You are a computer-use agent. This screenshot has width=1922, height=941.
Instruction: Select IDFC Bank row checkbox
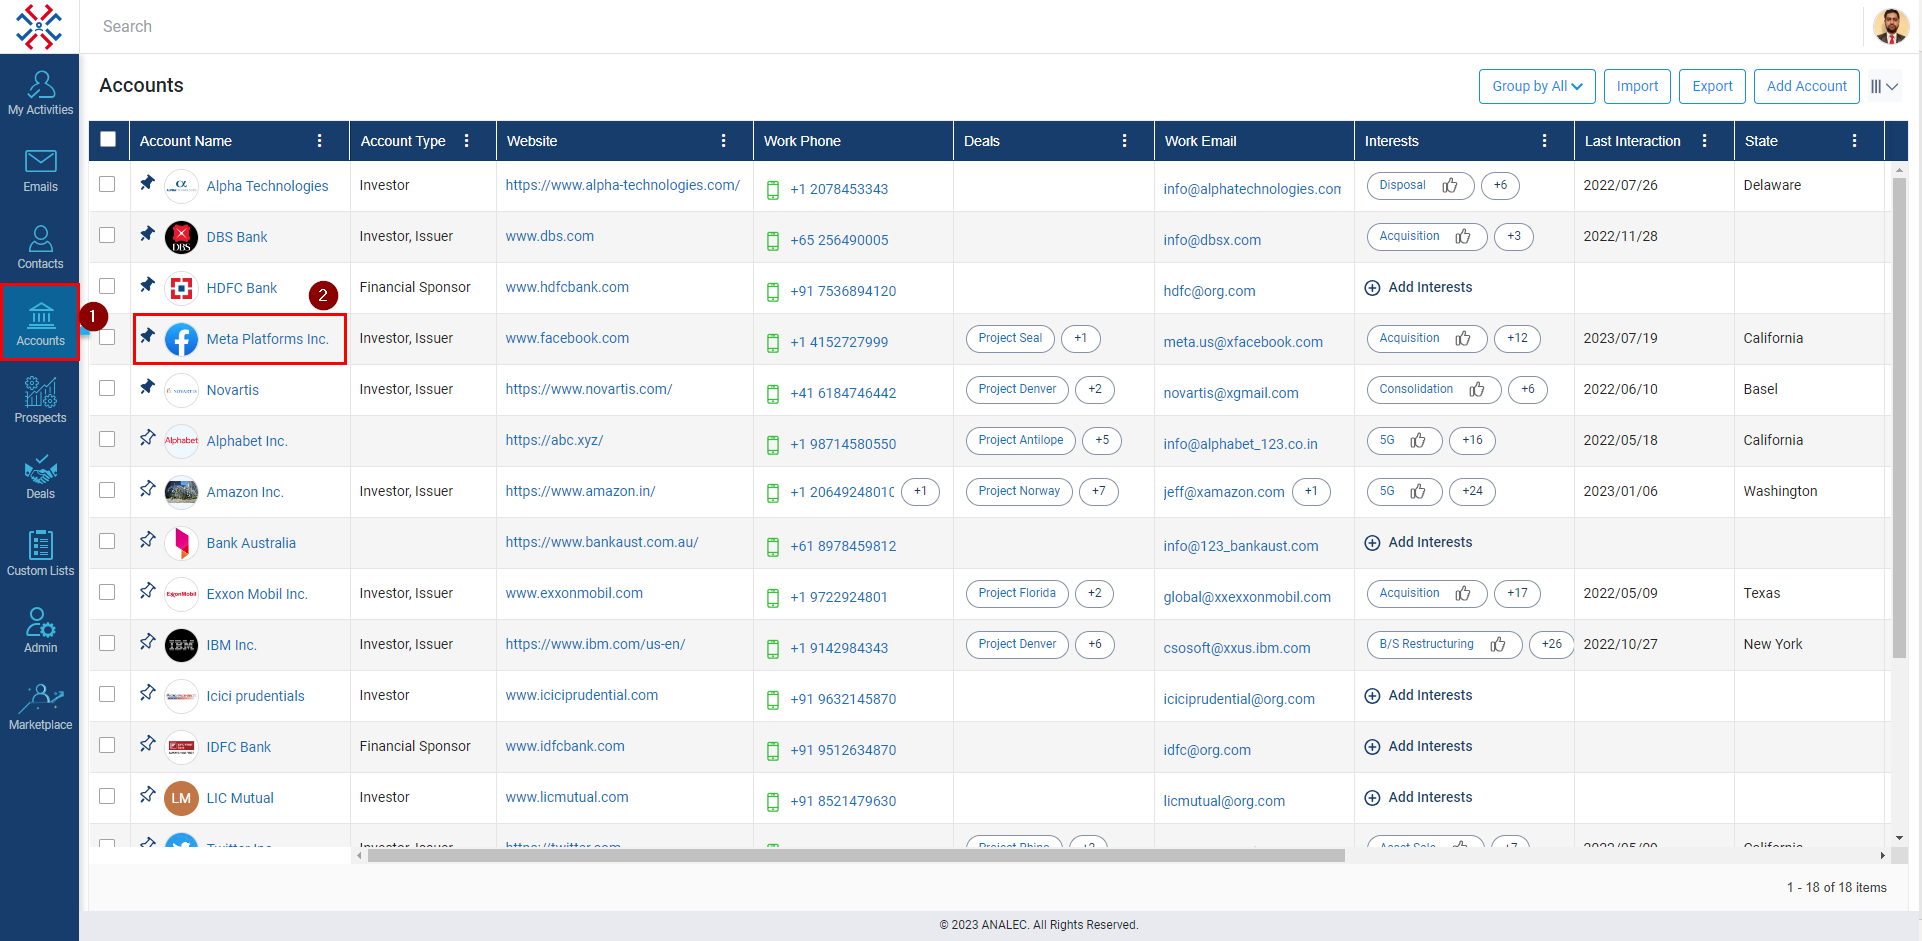107,745
